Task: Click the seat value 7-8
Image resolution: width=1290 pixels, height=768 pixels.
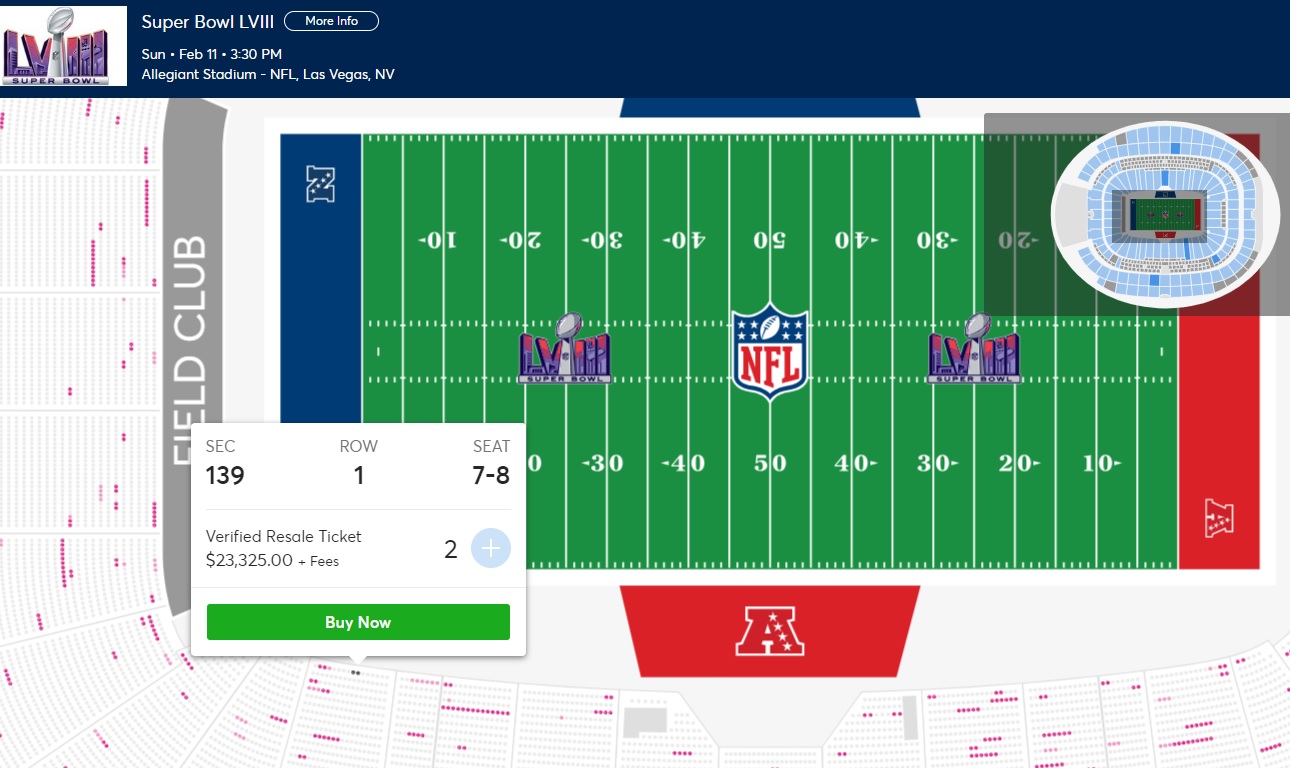Action: point(491,475)
